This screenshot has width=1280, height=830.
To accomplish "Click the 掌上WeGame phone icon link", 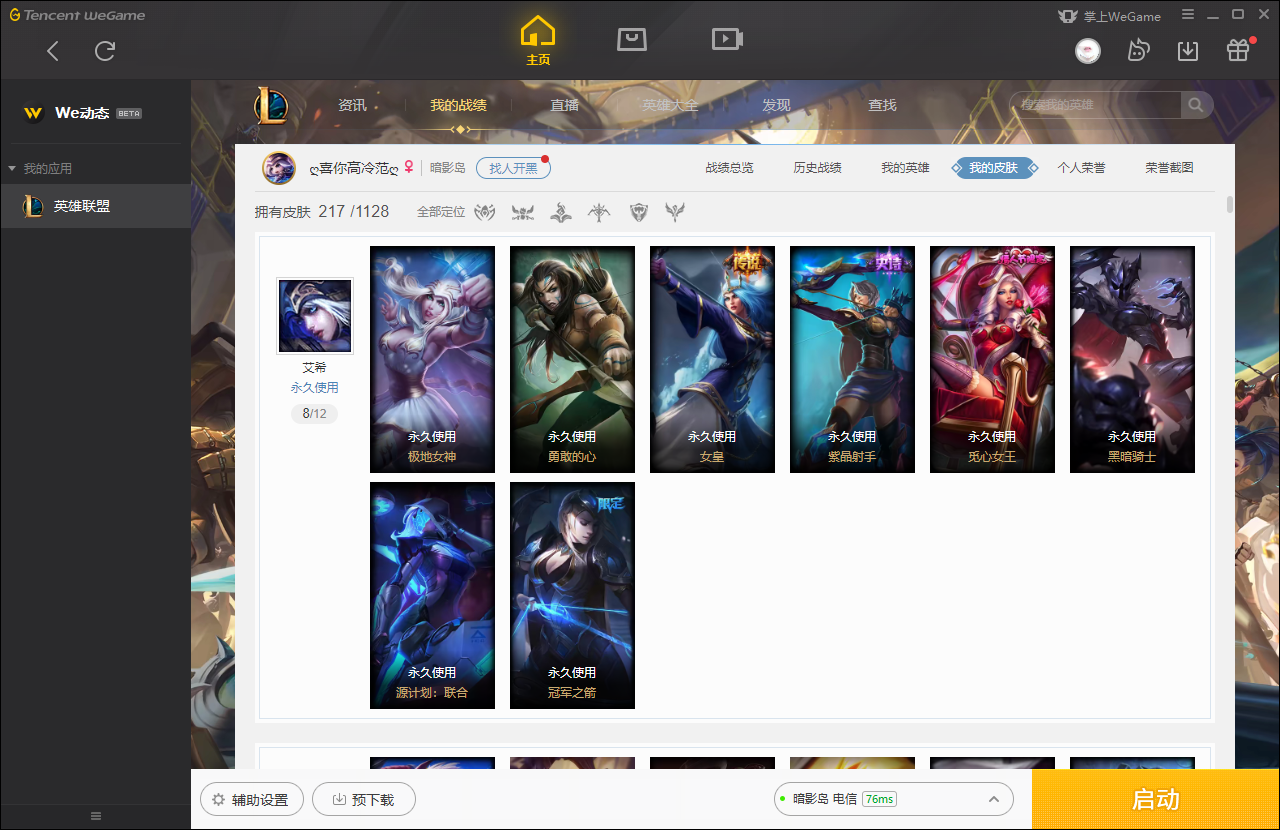I will pyautogui.click(x=1109, y=16).
